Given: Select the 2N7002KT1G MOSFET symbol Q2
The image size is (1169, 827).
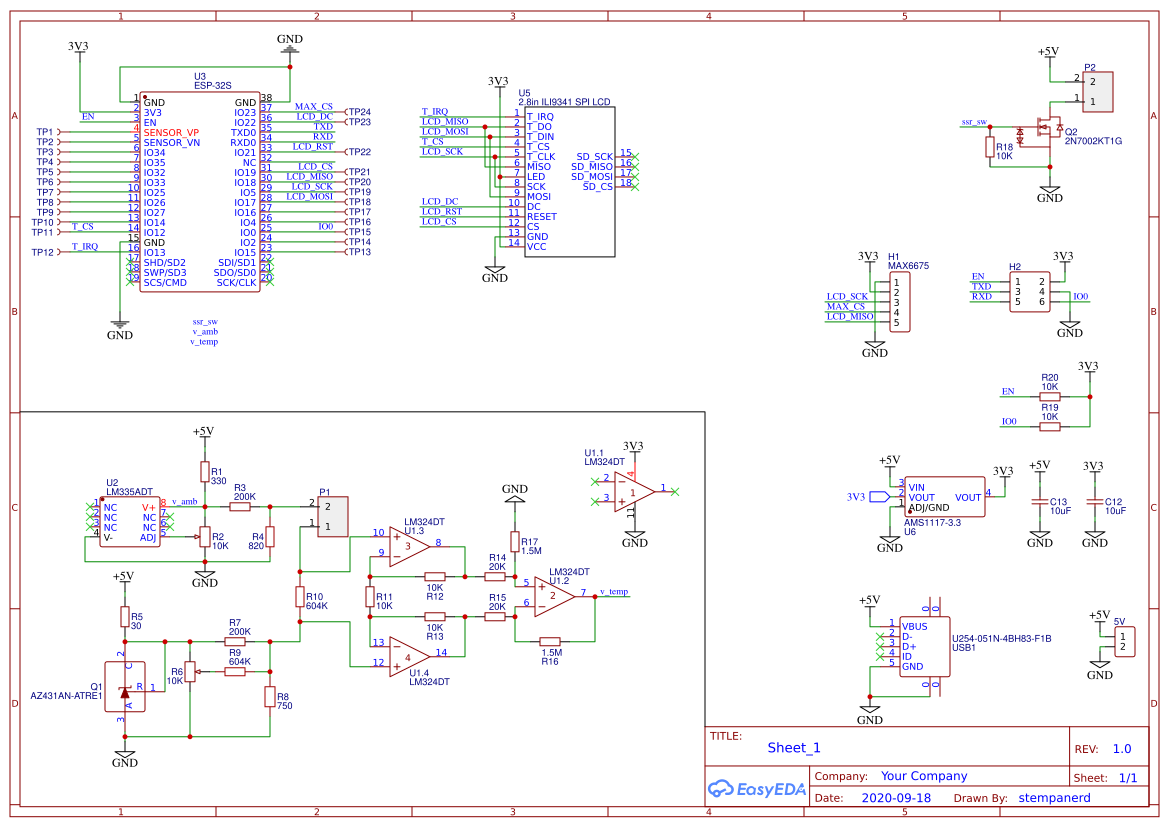Looking at the screenshot, I should point(1050,130).
